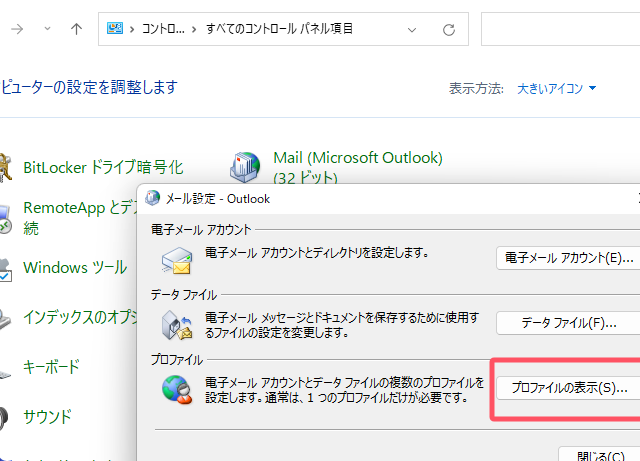Click the refresh icon beside the address bar
The image size is (640, 461).
click(x=449, y=29)
